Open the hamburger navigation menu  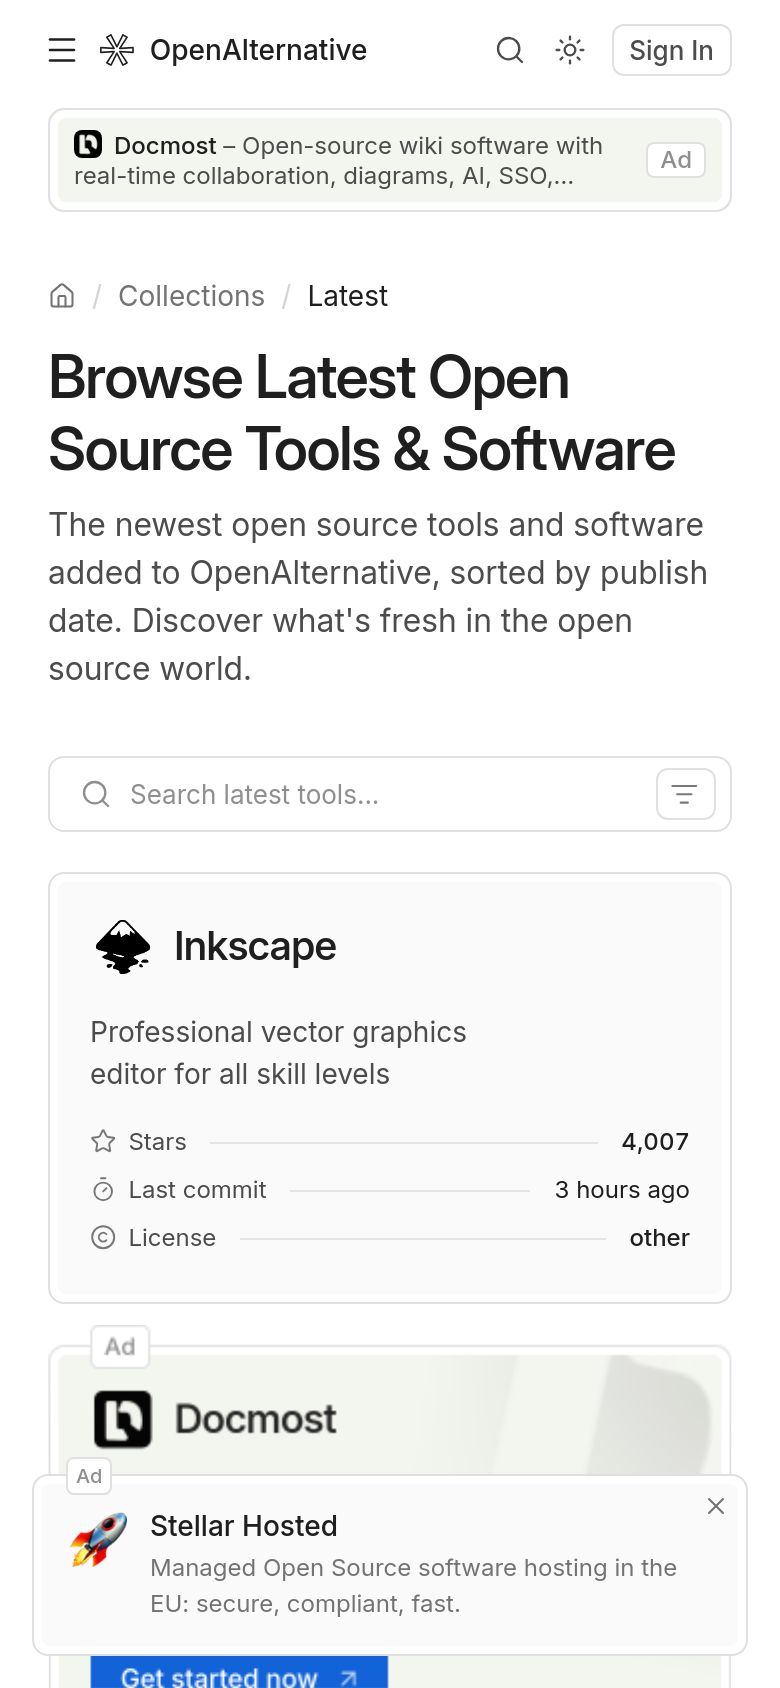[62, 50]
